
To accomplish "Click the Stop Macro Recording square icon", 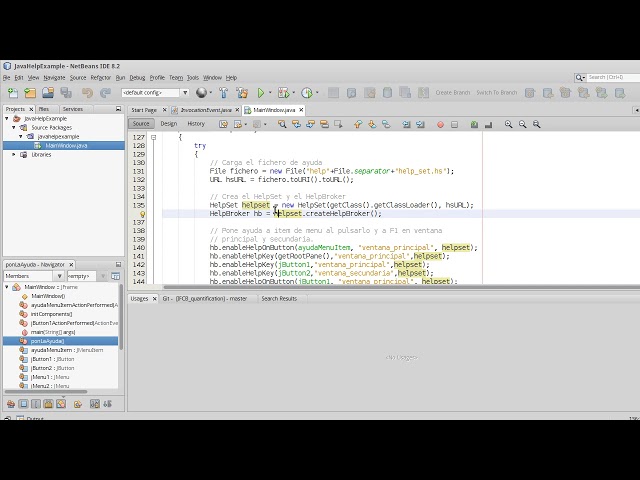I will pos(454,124).
